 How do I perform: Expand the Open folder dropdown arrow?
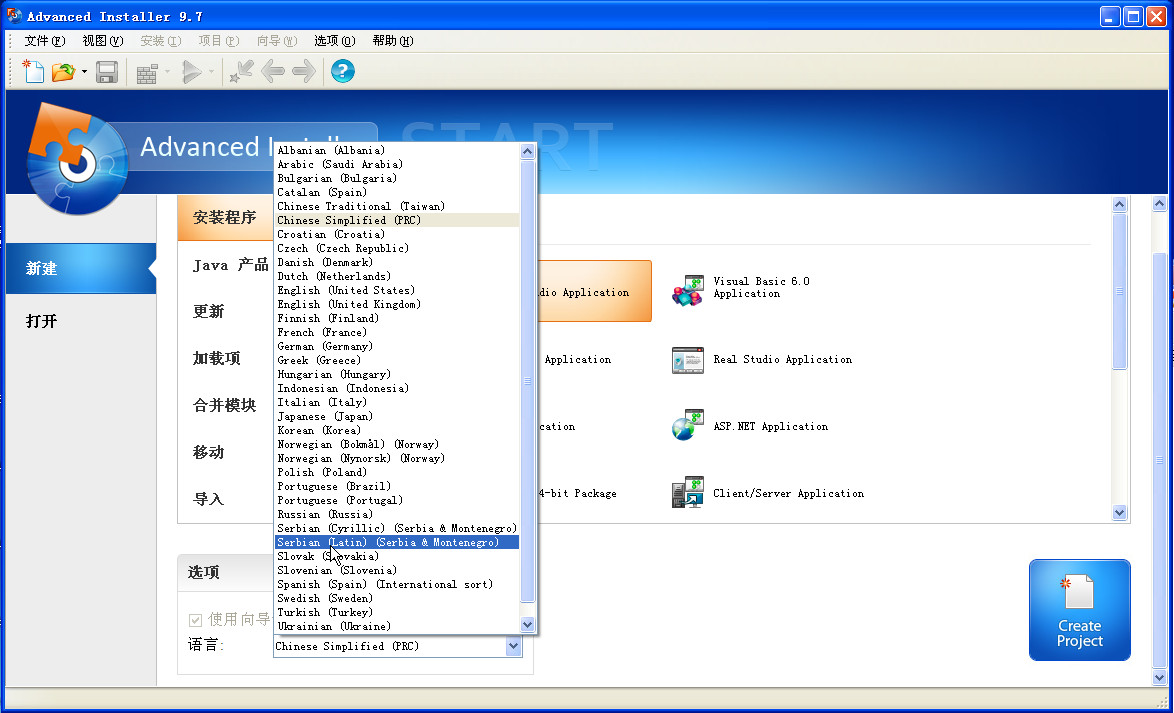click(x=84, y=72)
